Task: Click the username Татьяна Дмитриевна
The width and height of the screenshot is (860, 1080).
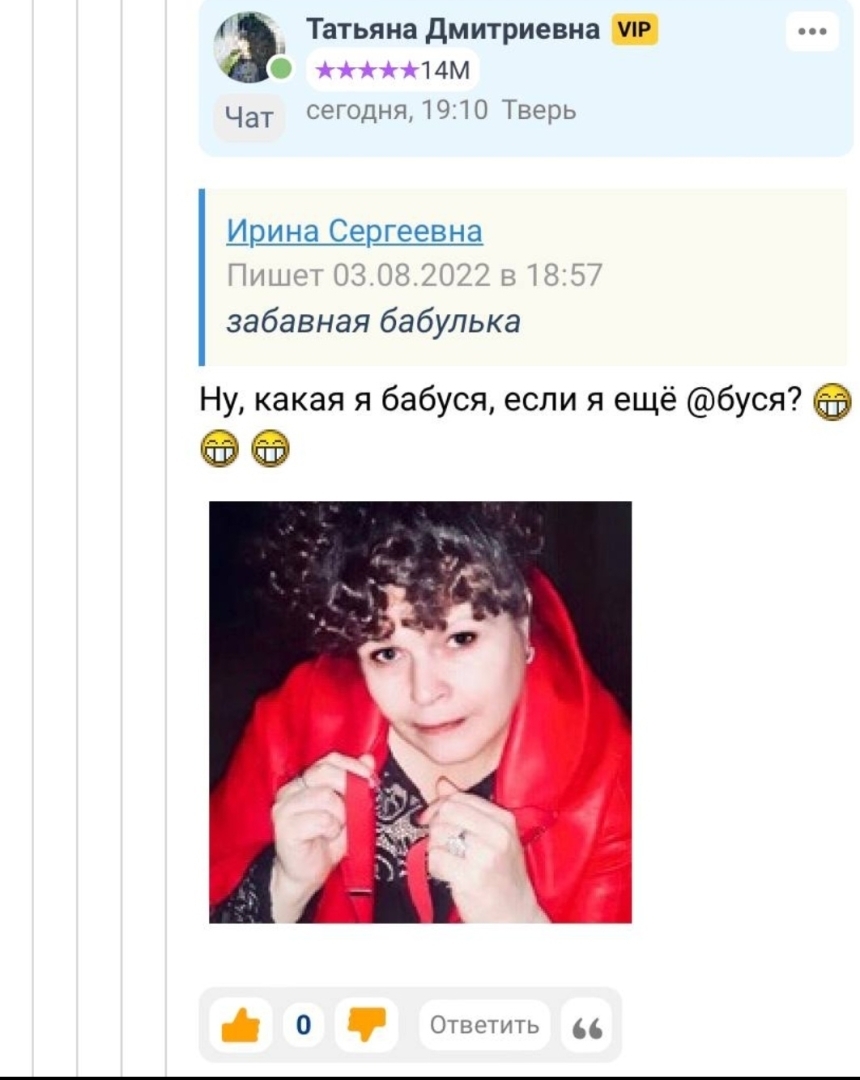Action: (x=453, y=30)
